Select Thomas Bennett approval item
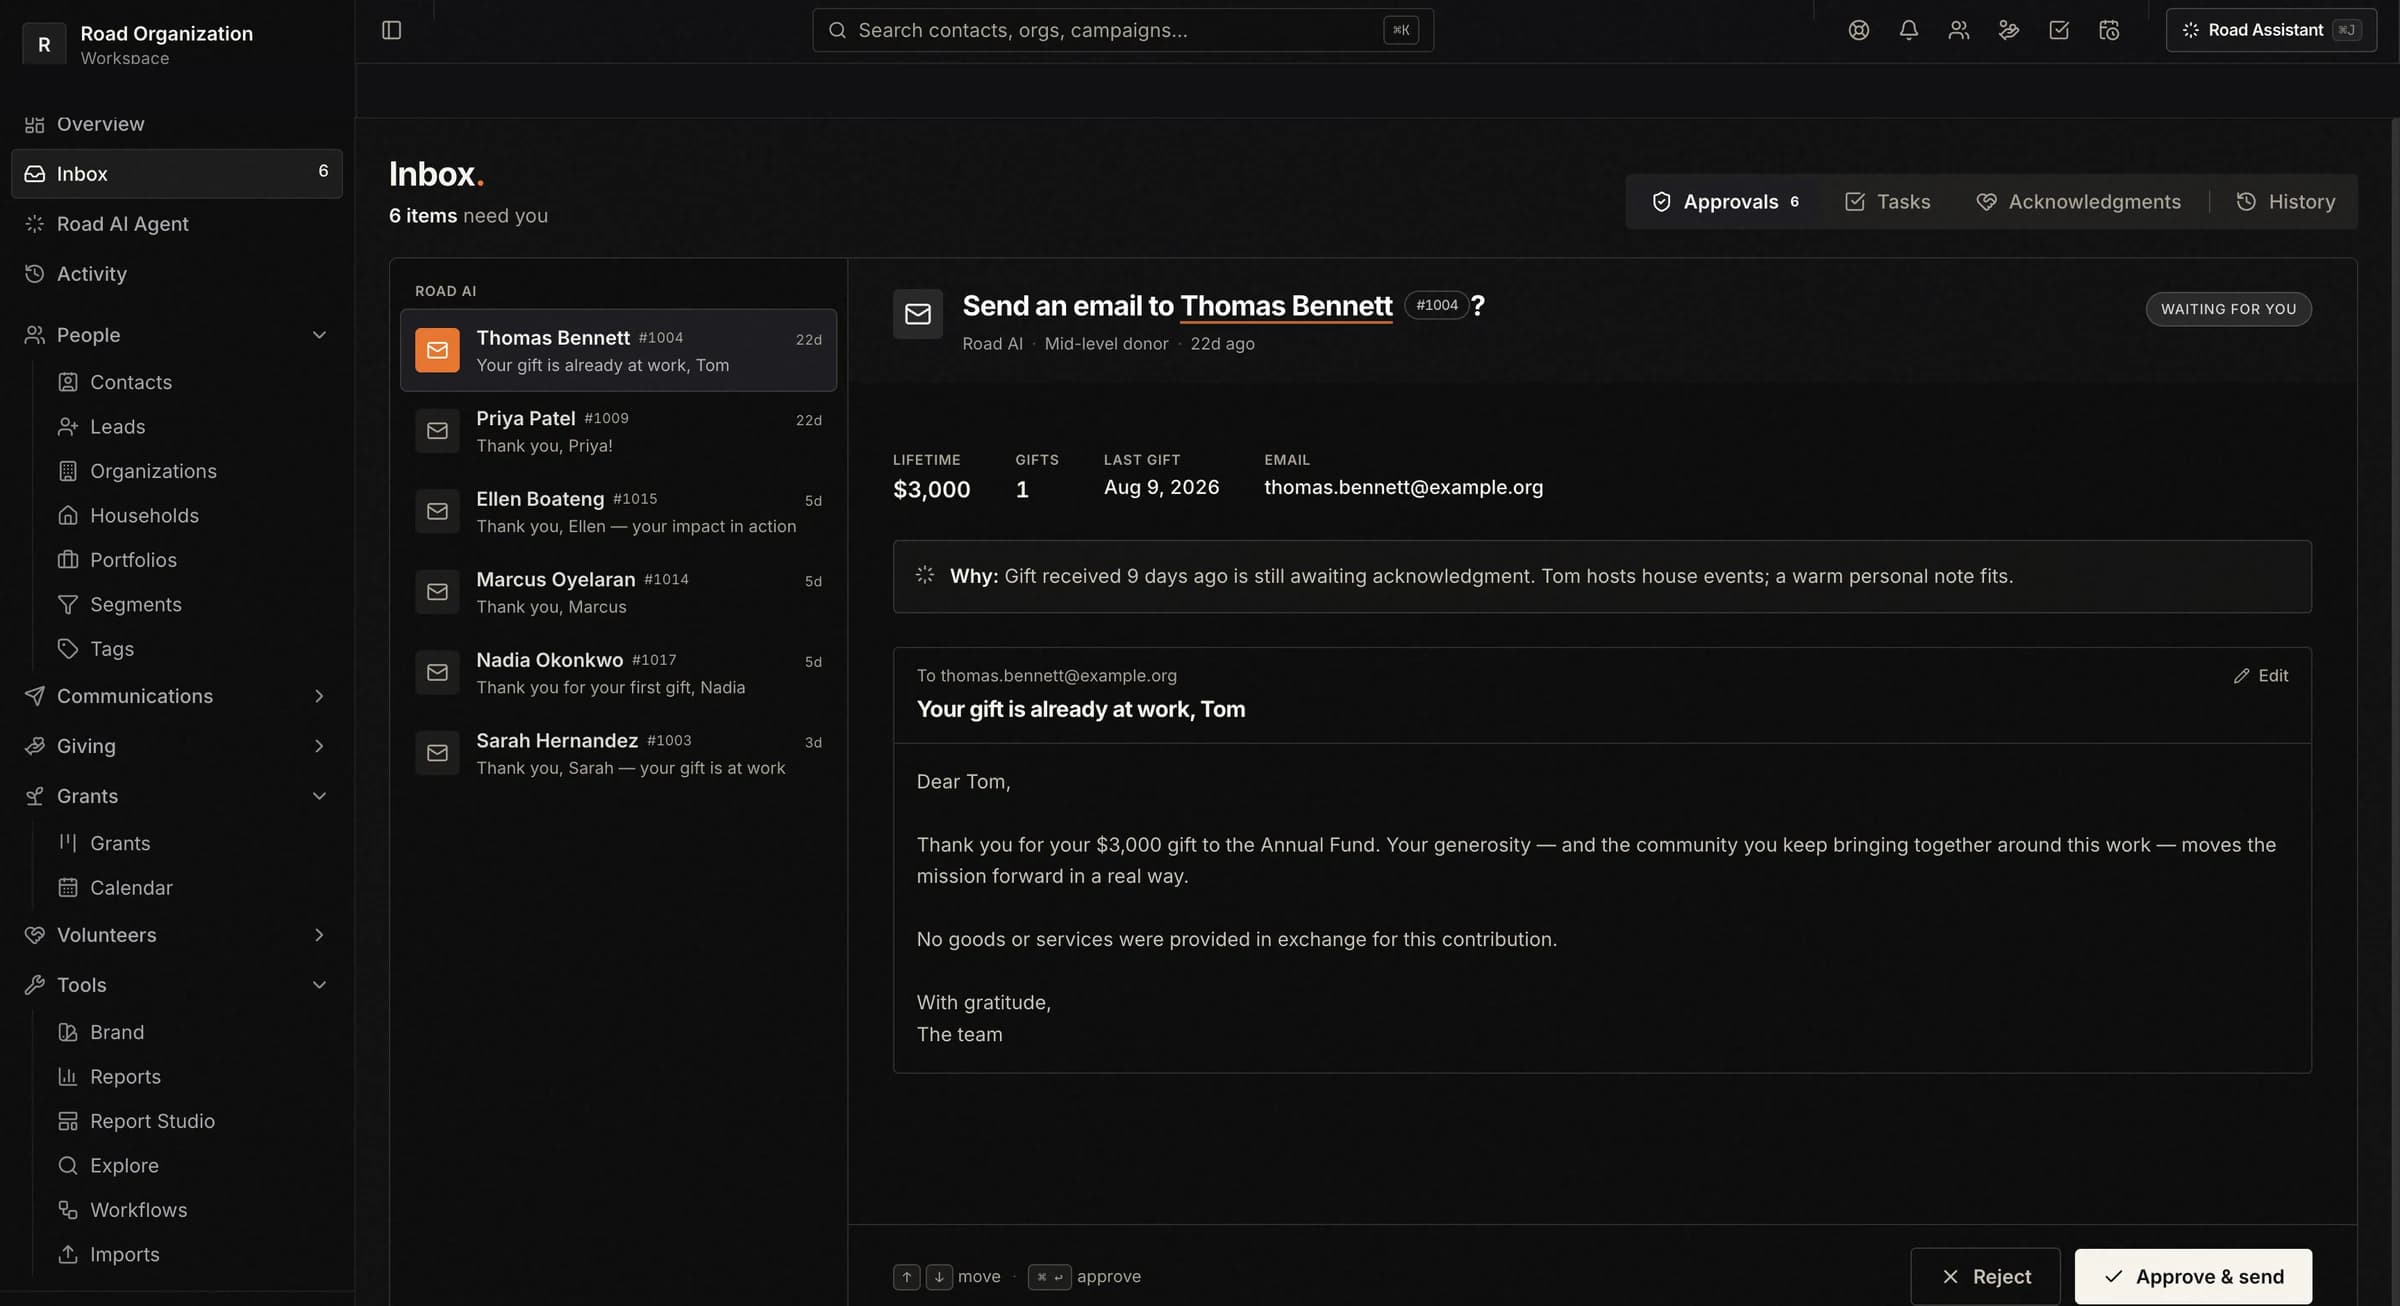2400x1306 pixels. pos(618,350)
